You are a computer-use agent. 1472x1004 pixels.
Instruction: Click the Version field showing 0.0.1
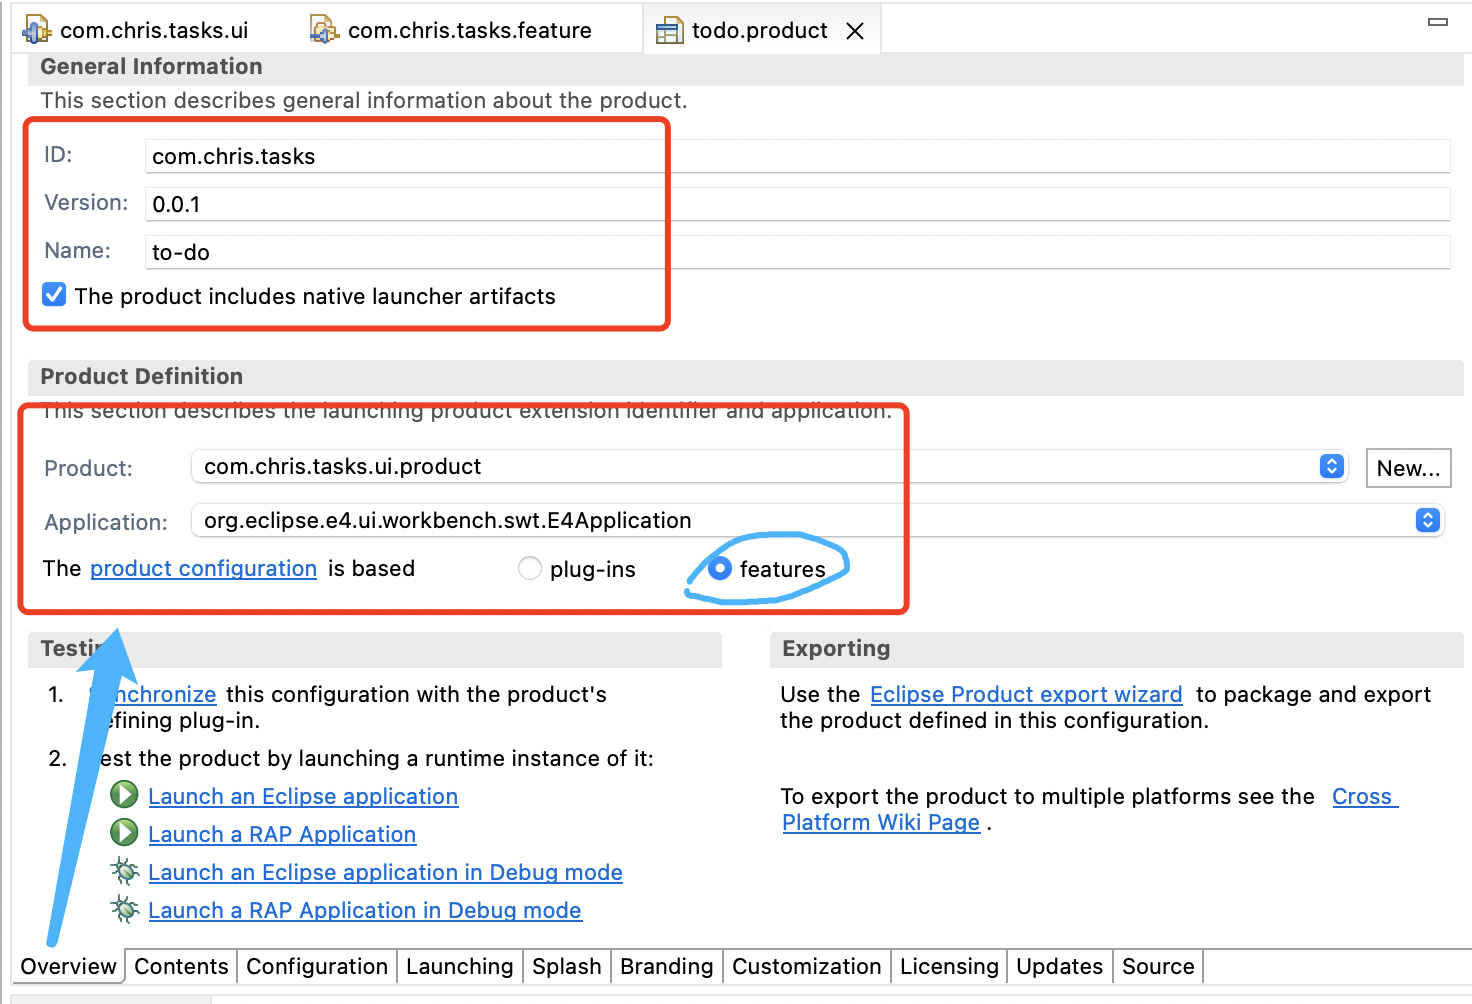[x=797, y=204]
